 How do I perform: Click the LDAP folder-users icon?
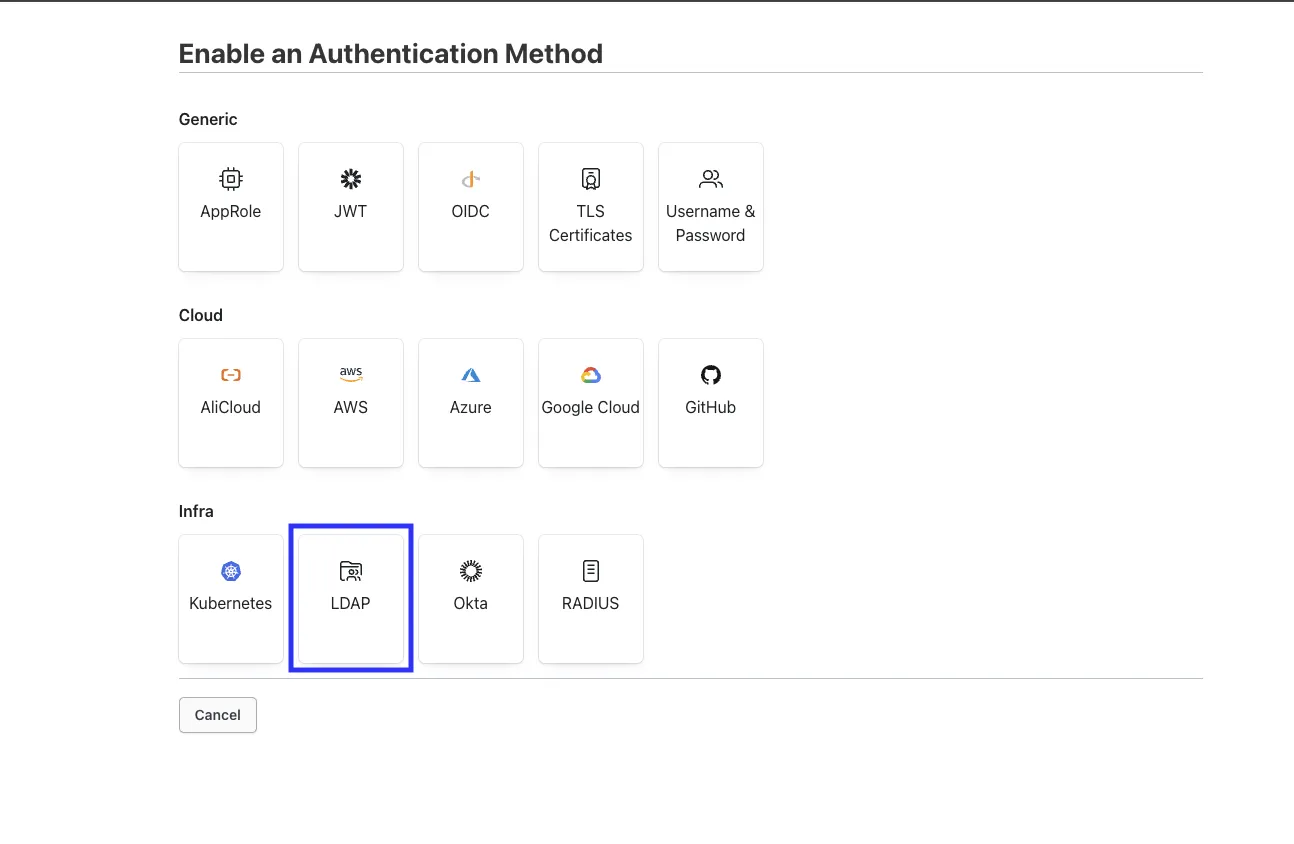(351, 571)
